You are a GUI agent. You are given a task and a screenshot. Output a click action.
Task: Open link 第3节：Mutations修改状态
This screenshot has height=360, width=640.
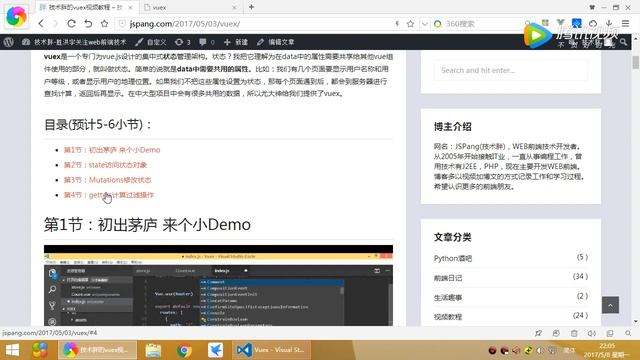[x=108, y=180]
